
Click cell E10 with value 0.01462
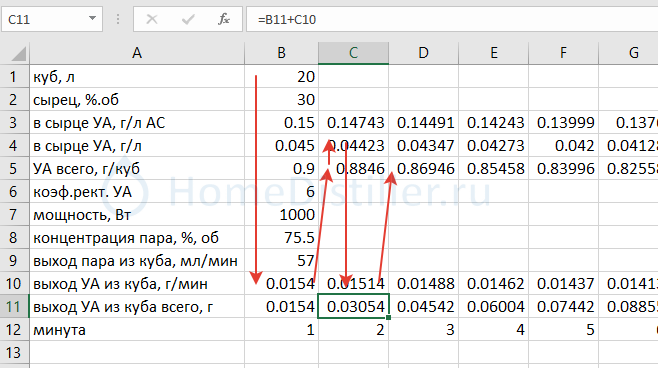494,284
